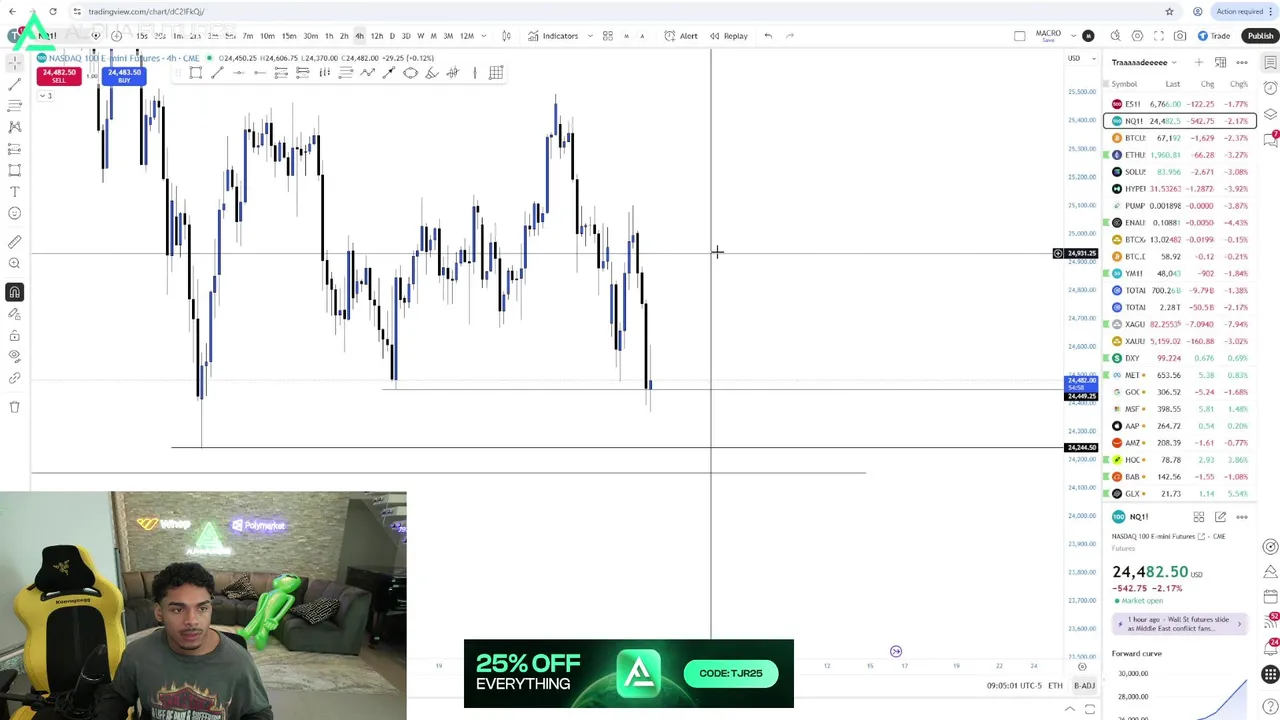Viewport: 1280px width, 720px height.
Task: Expand the Indicators favorites dropdown arrow
Action: 590,36
